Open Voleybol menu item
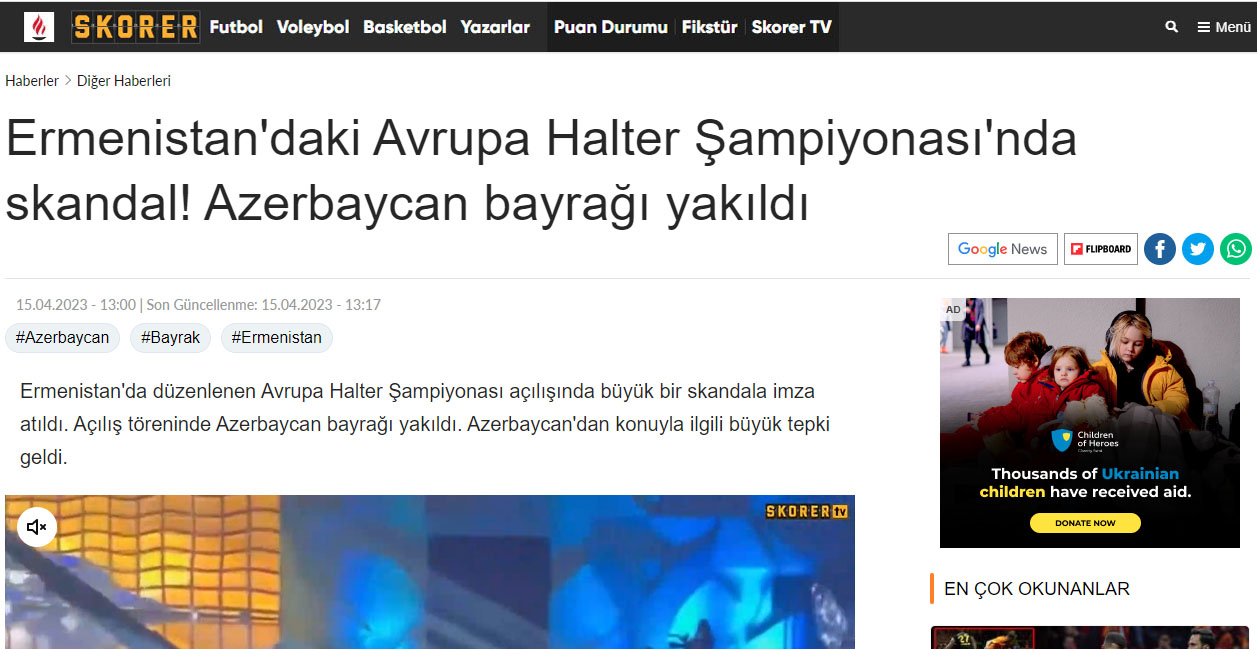The width and height of the screenshot is (1257, 649). [x=313, y=27]
